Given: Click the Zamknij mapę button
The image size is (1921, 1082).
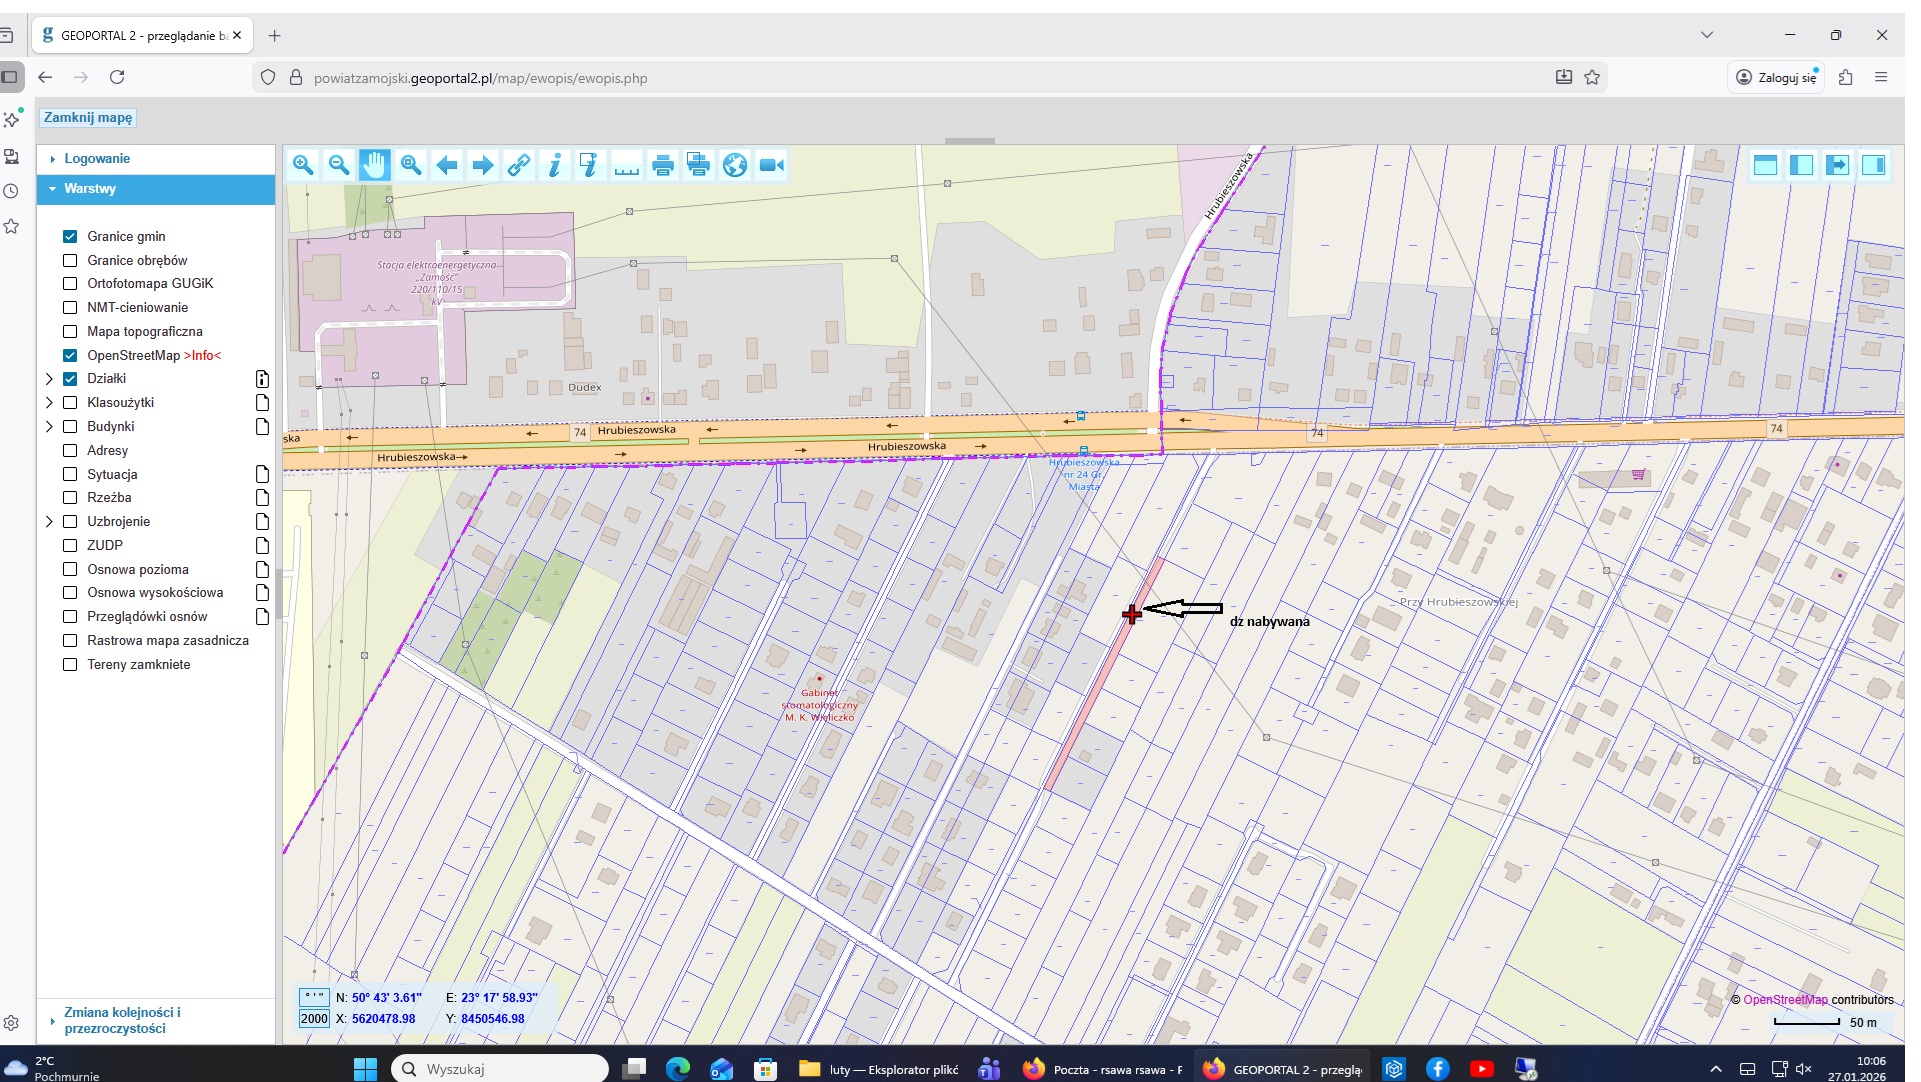Looking at the screenshot, I should pos(88,118).
